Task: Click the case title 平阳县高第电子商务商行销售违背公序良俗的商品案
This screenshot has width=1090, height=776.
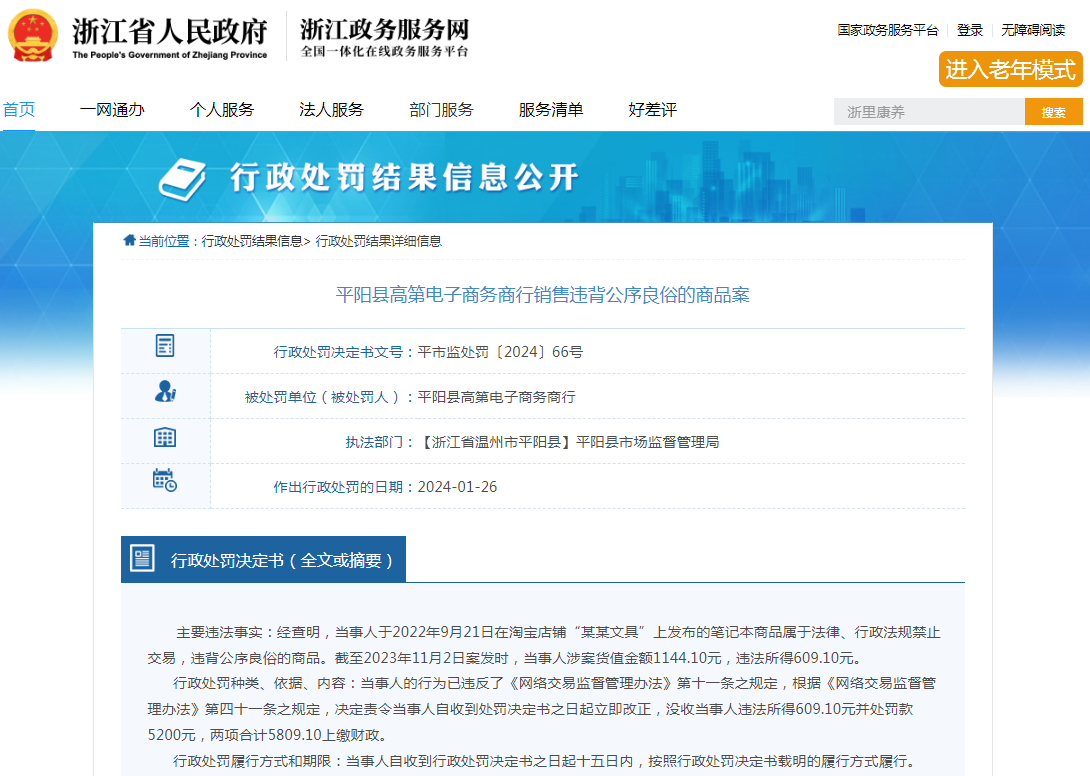Action: click(x=543, y=295)
